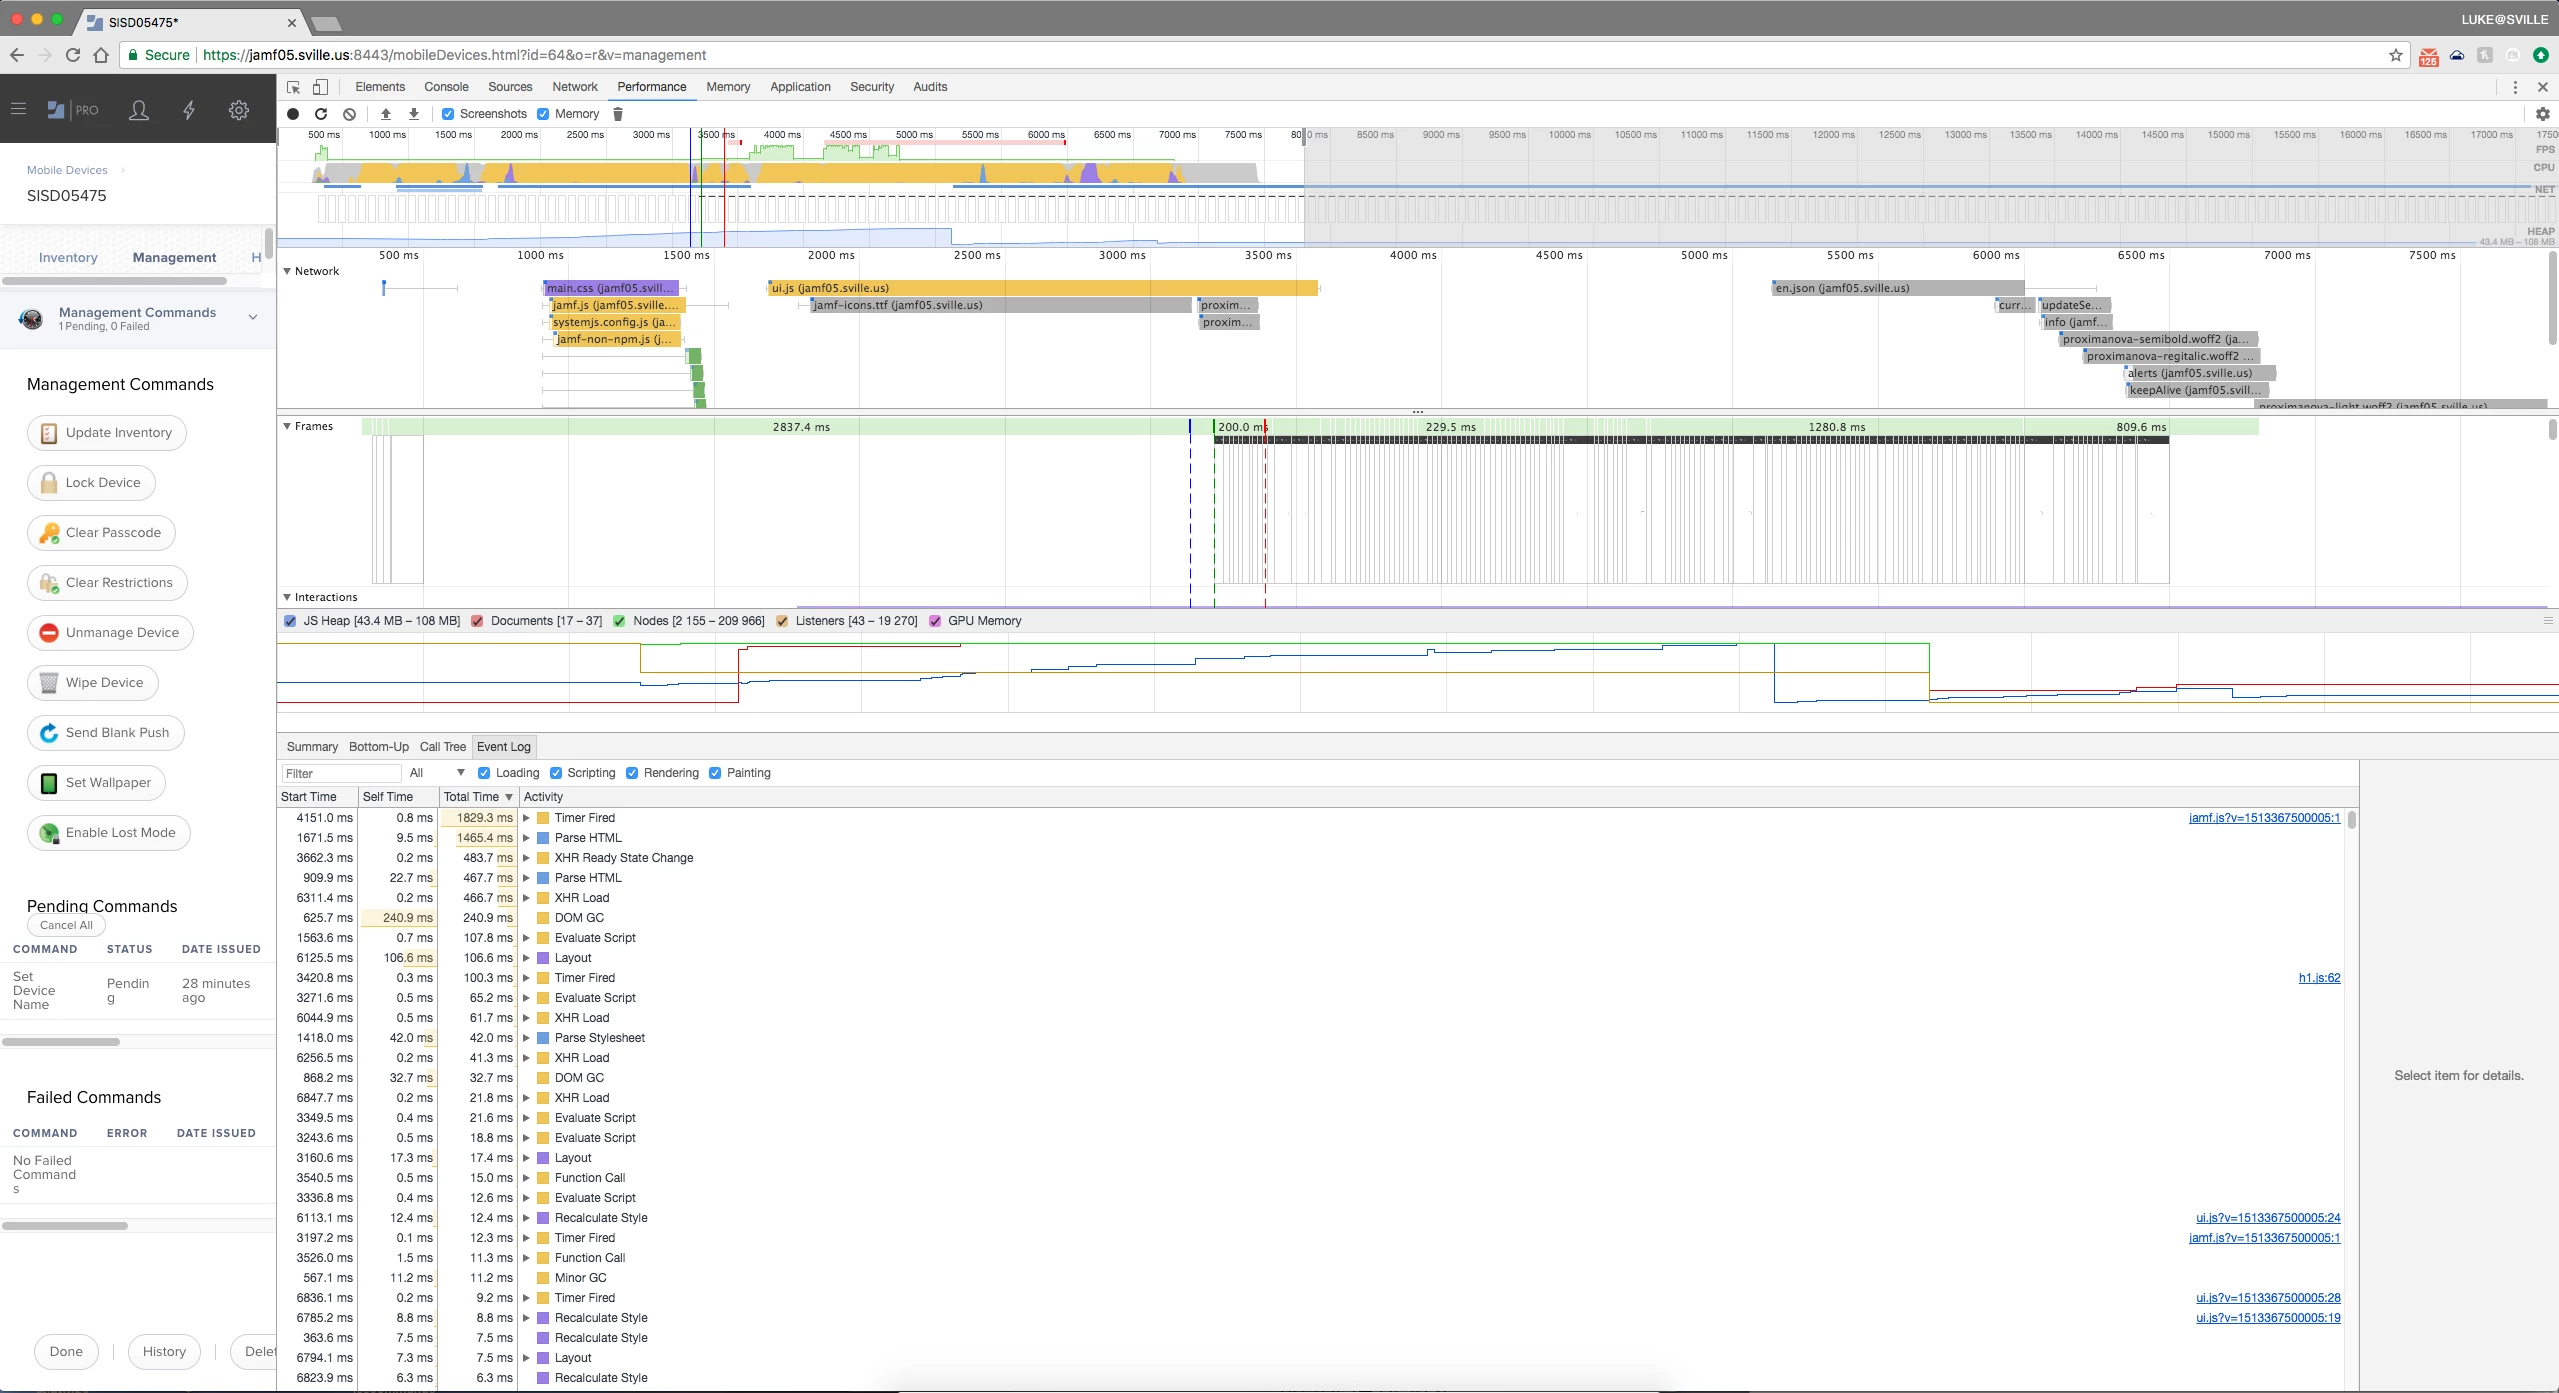Image resolution: width=2559 pixels, height=1393 pixels.
Task: Open the Summary tab
Action: click(x=312, y=747)
